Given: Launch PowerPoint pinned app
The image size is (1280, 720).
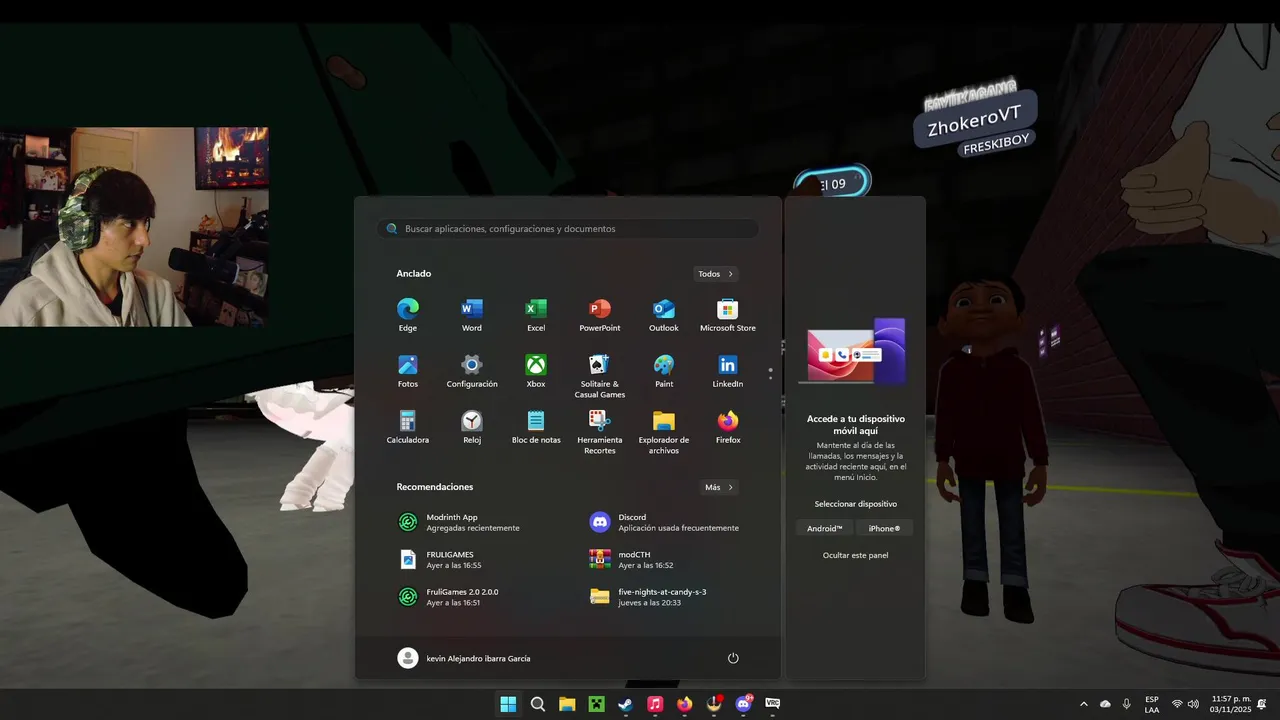Looking at the screenshot, I should [x=600, y=315].
